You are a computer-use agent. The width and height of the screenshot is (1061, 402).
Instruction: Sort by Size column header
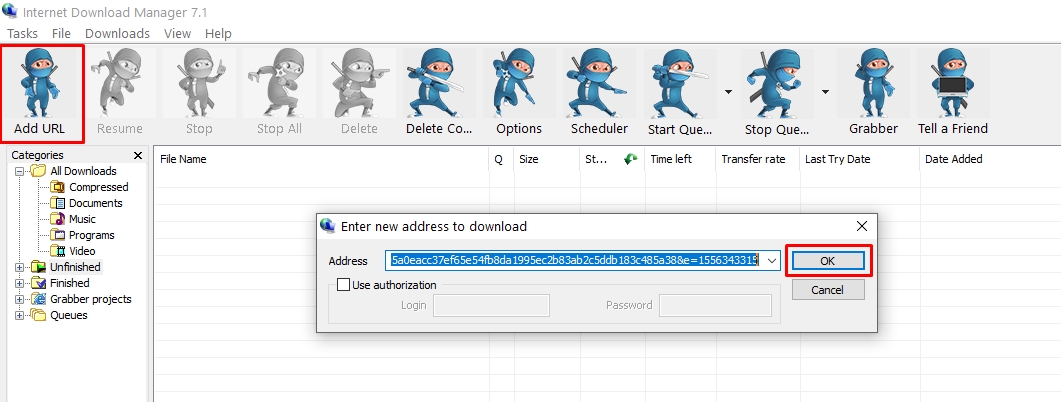tap(547, 159)
